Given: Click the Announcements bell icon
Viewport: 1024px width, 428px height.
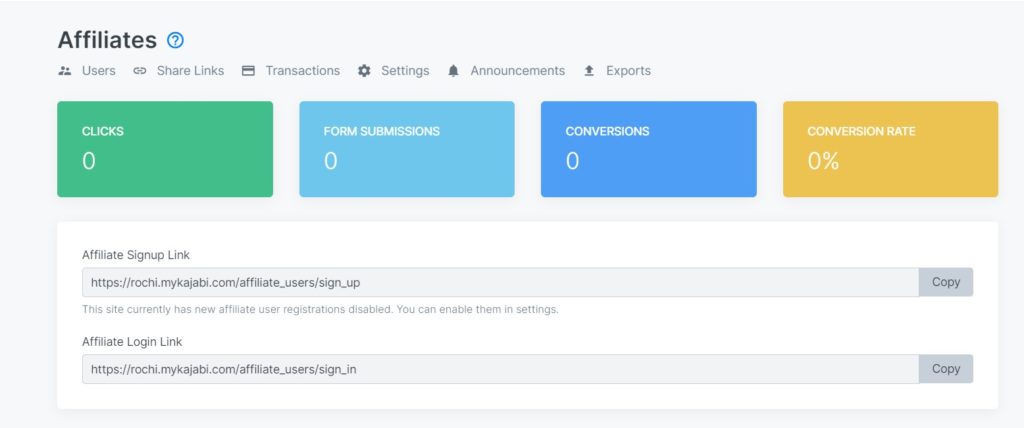Looking at the screenshot, I should [x=454, y=71].
